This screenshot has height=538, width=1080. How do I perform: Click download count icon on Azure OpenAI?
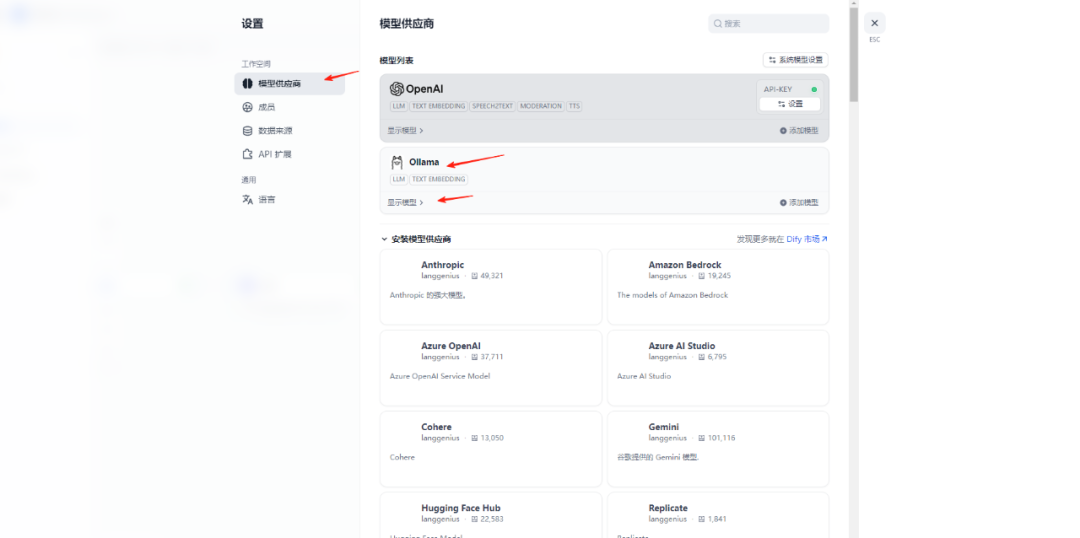[x=475, y=357]
